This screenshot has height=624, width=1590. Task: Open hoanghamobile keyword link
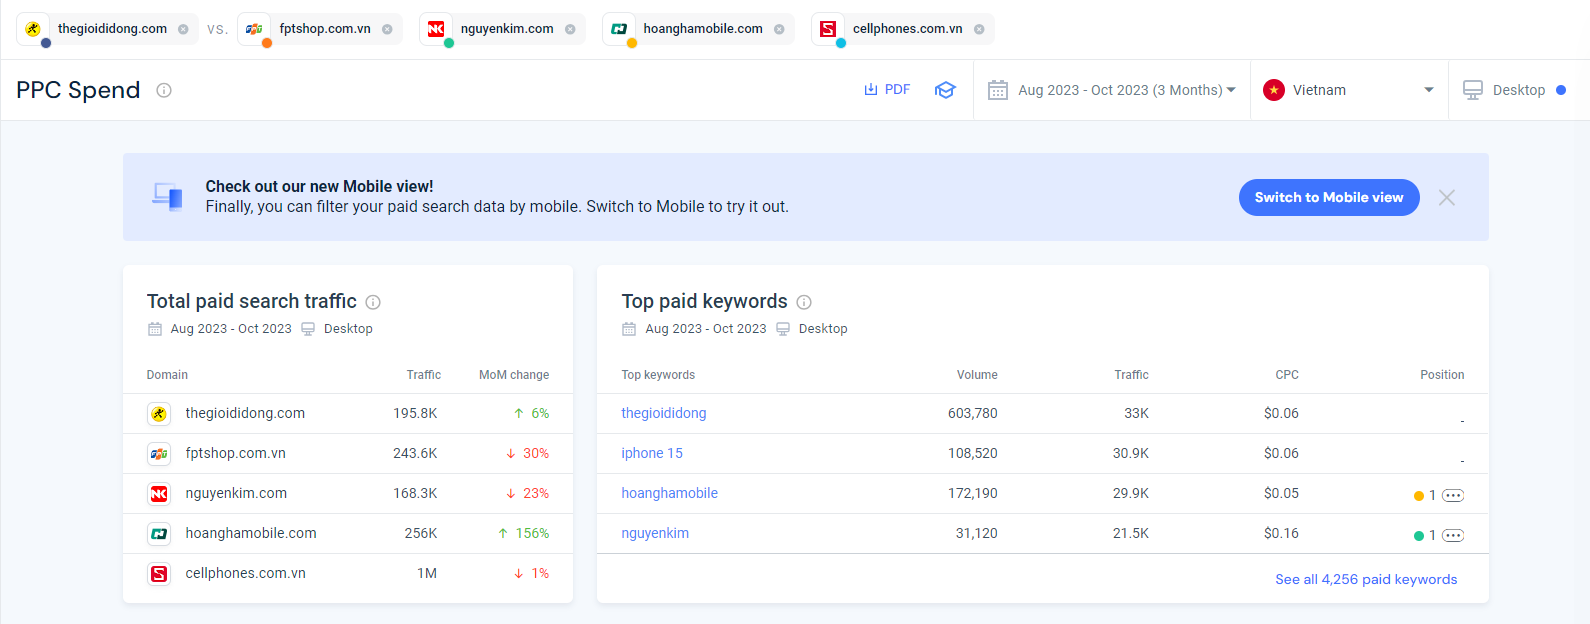tap(670, 493)
